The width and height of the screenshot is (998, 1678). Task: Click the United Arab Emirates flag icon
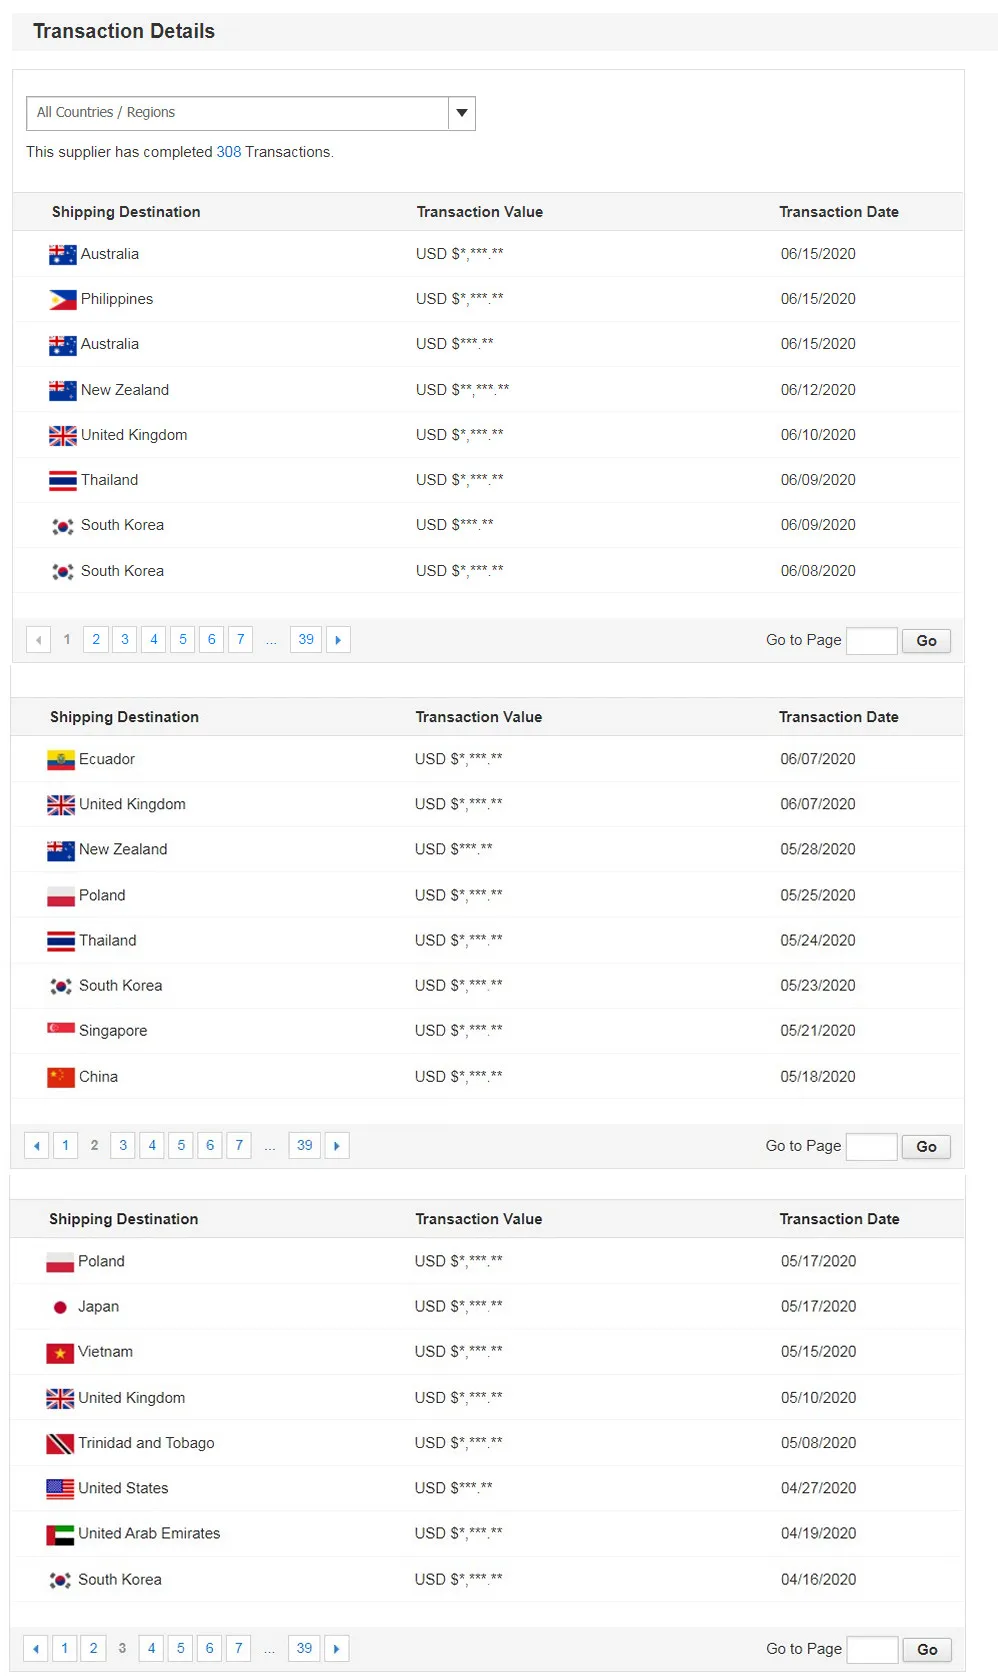[x=60, y=1534]
